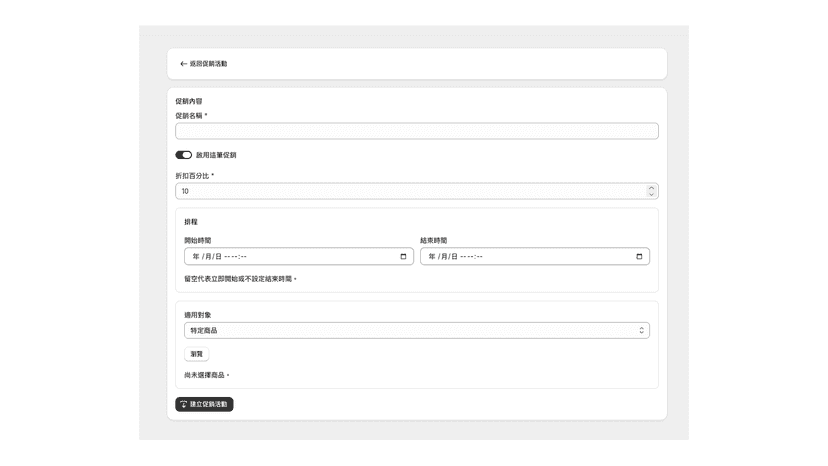Screen dimensions: 828x466
Task: Open the 適用對象 dropdown showing 特定商品
Action: 417,330
